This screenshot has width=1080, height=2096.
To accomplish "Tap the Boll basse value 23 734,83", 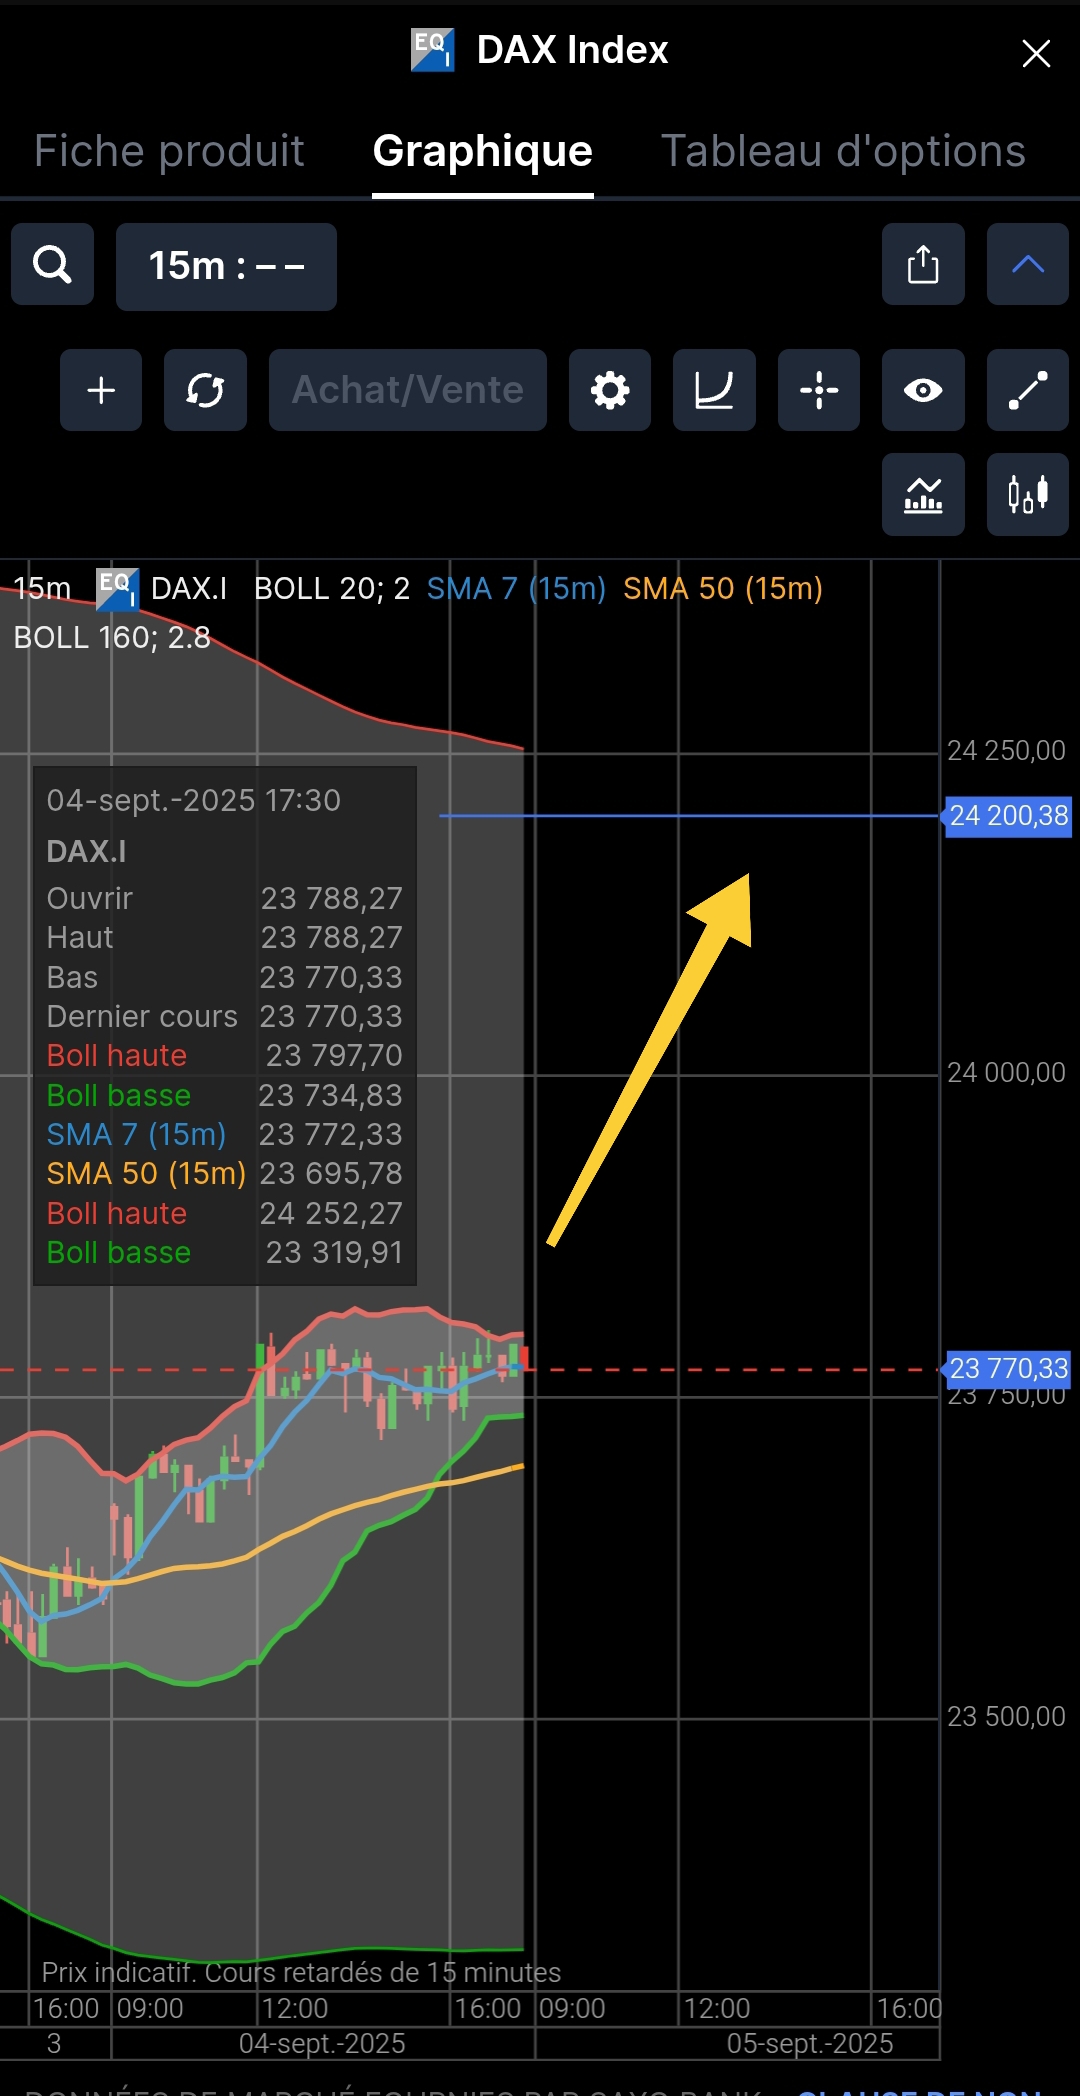I will (x=331, y=1095).
